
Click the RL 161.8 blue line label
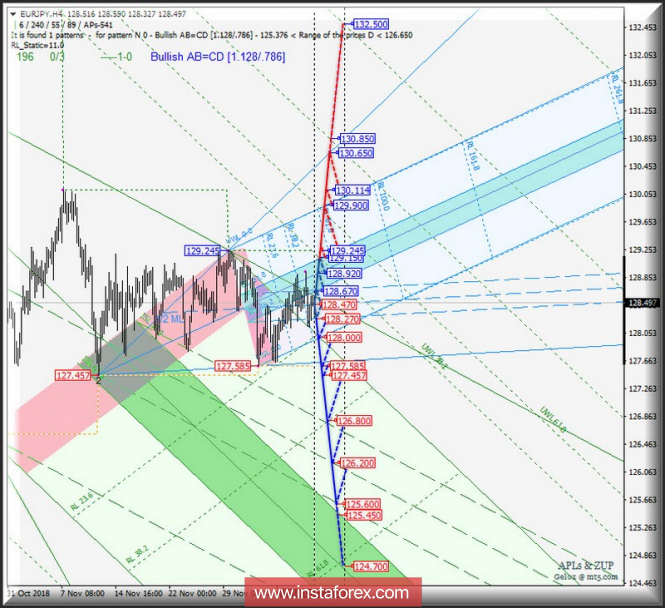tap(472, 156)
